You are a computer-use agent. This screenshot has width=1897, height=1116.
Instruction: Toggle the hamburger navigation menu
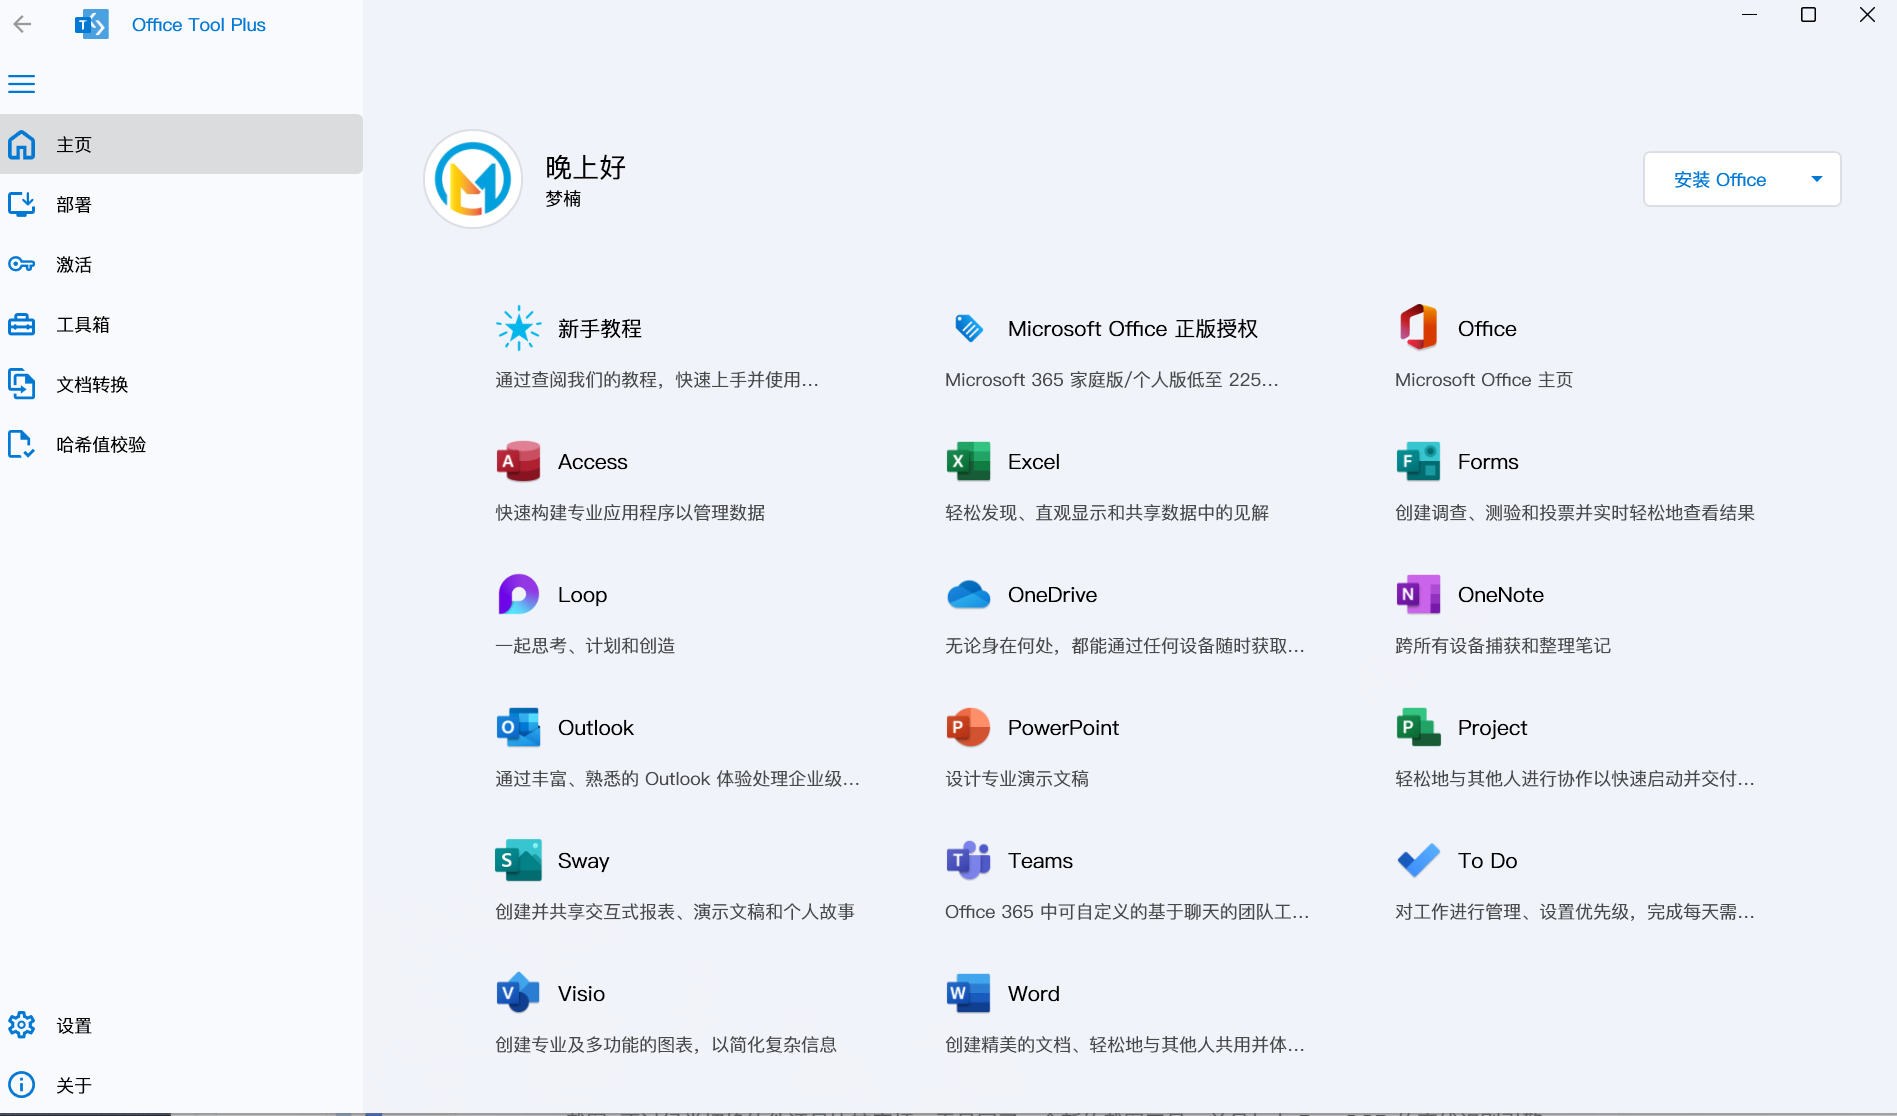point(21,84)
